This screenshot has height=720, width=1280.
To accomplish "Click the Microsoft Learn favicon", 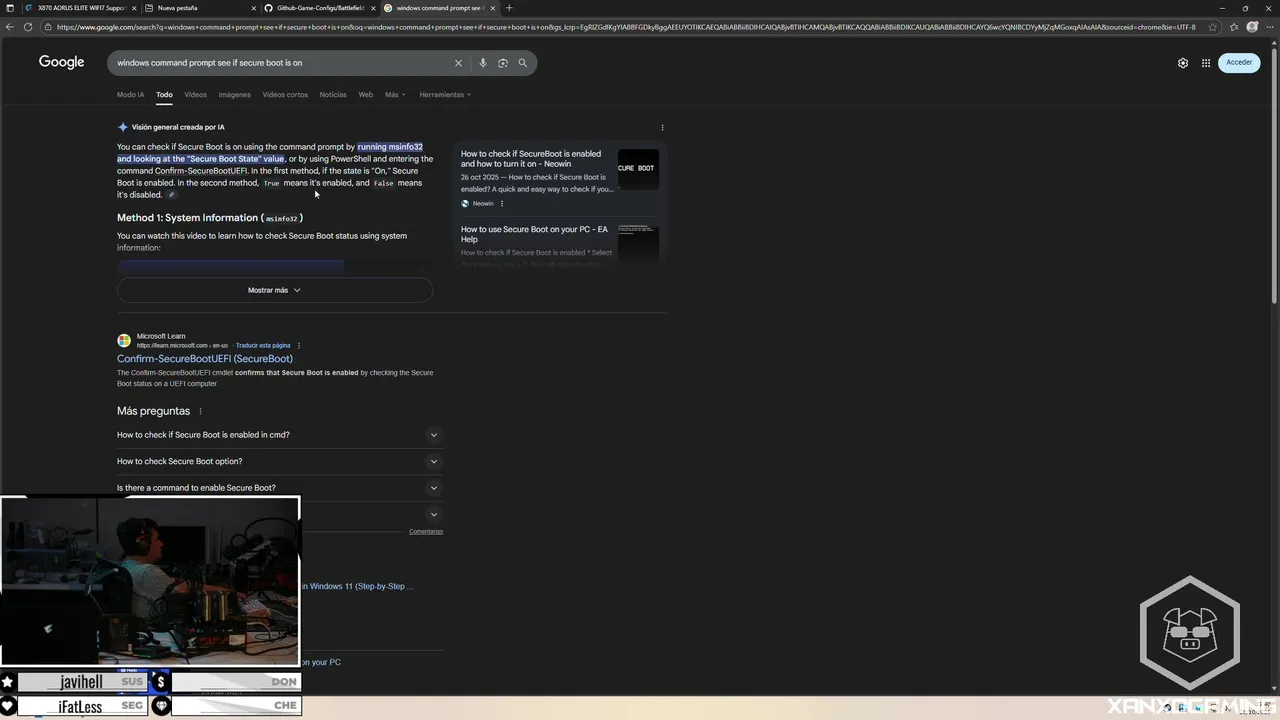I will pos(124,340).
